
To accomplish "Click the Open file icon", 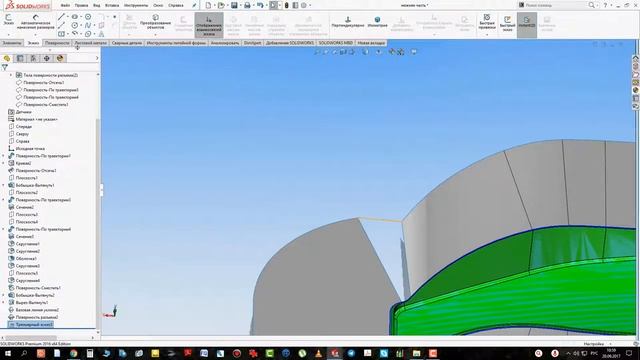I will pos(221,5).
